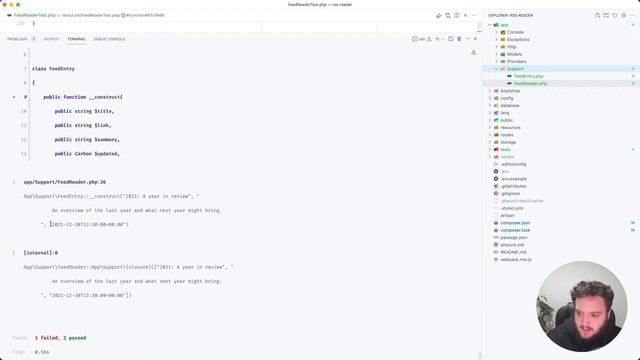
Task: Collapse all folders in Explorer
Action: (x=624, y=16)
